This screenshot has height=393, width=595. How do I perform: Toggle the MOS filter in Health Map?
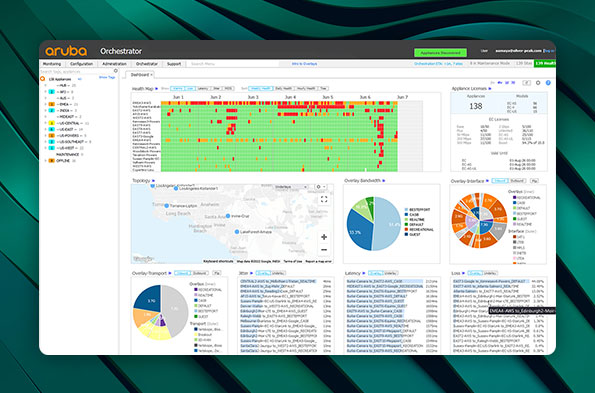click(228, 88)
